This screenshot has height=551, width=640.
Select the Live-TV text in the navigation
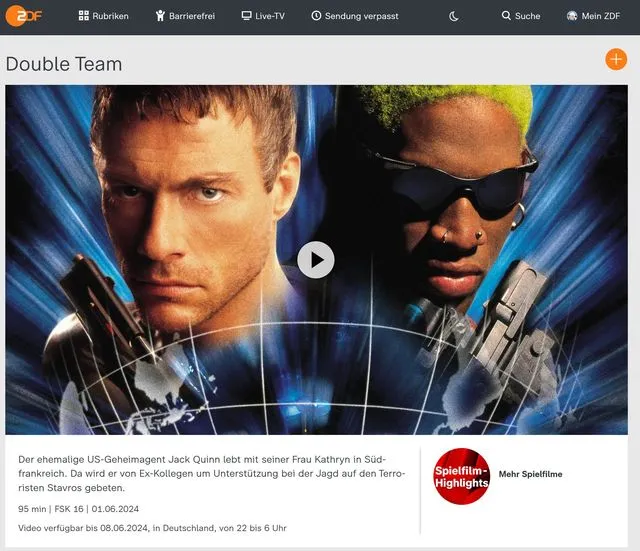[270, 16]
